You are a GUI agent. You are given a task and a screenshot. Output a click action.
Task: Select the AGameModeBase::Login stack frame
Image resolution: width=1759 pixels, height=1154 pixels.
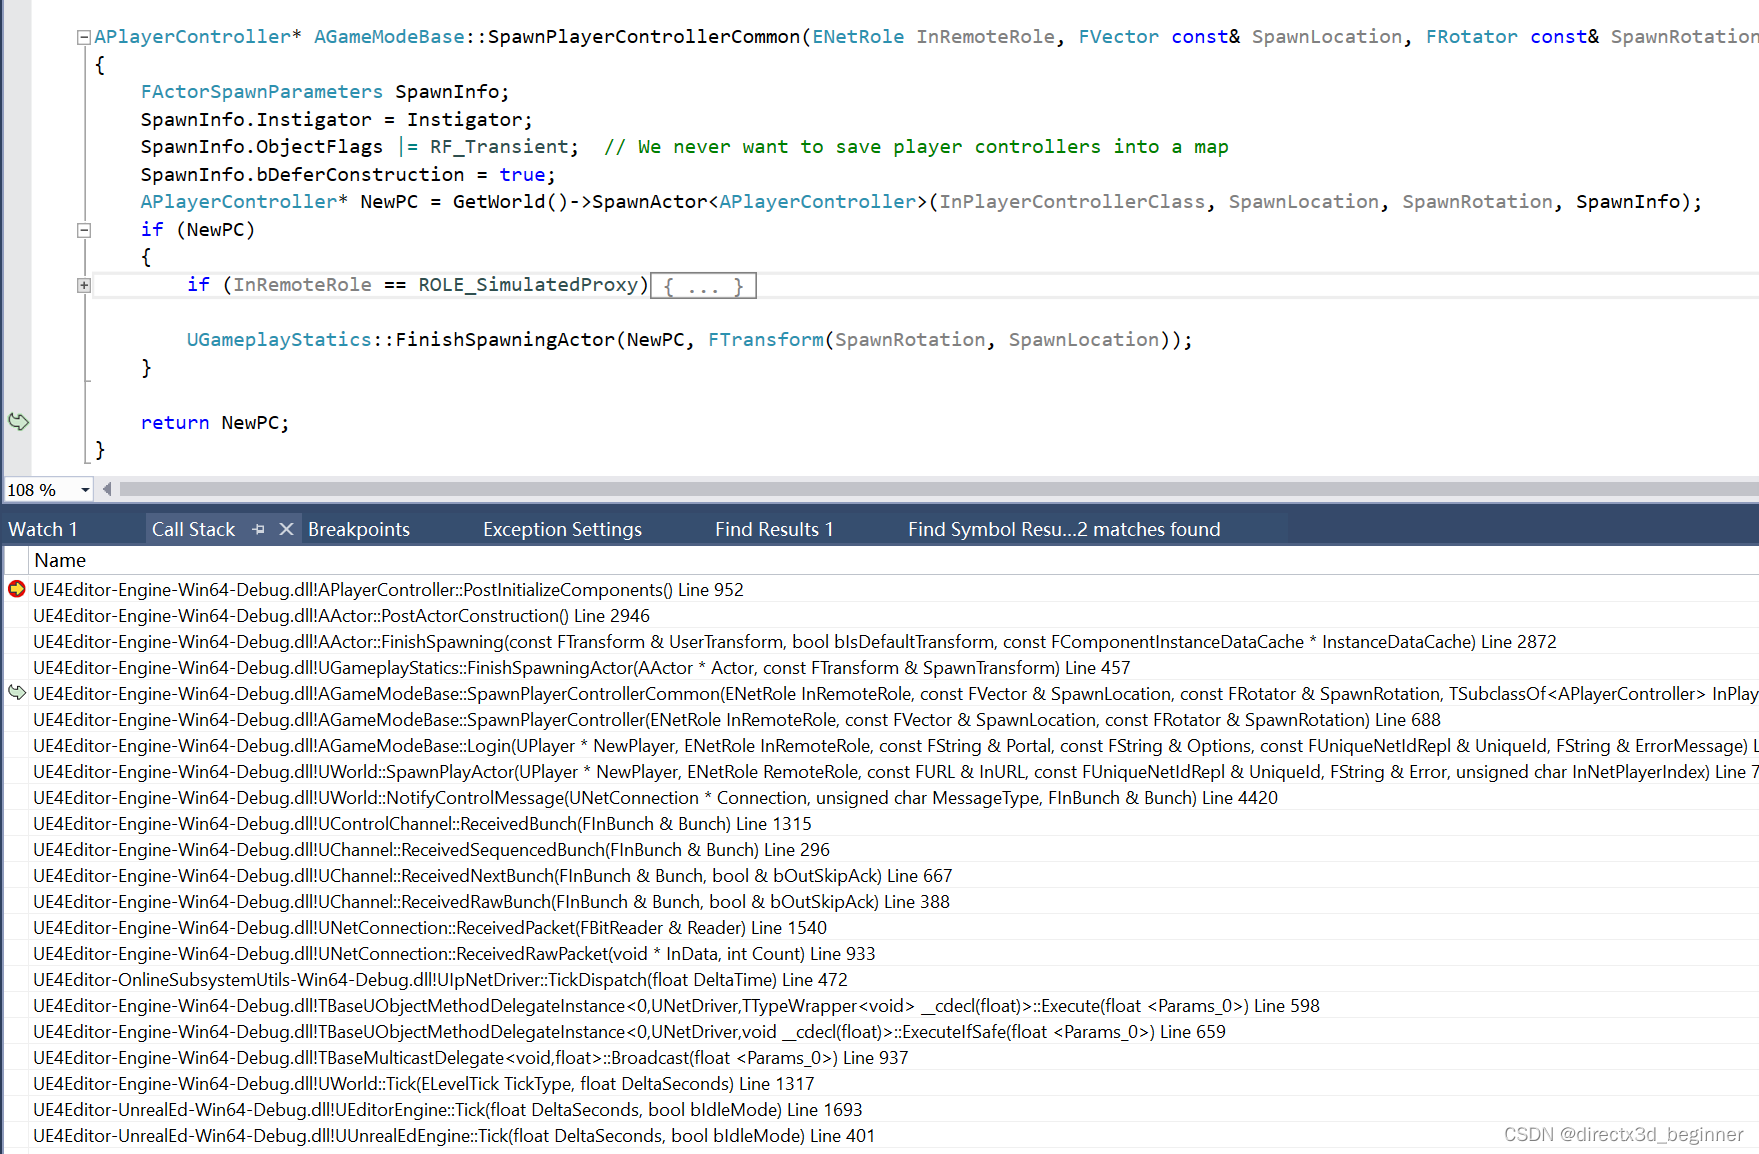tap(894, 746)
